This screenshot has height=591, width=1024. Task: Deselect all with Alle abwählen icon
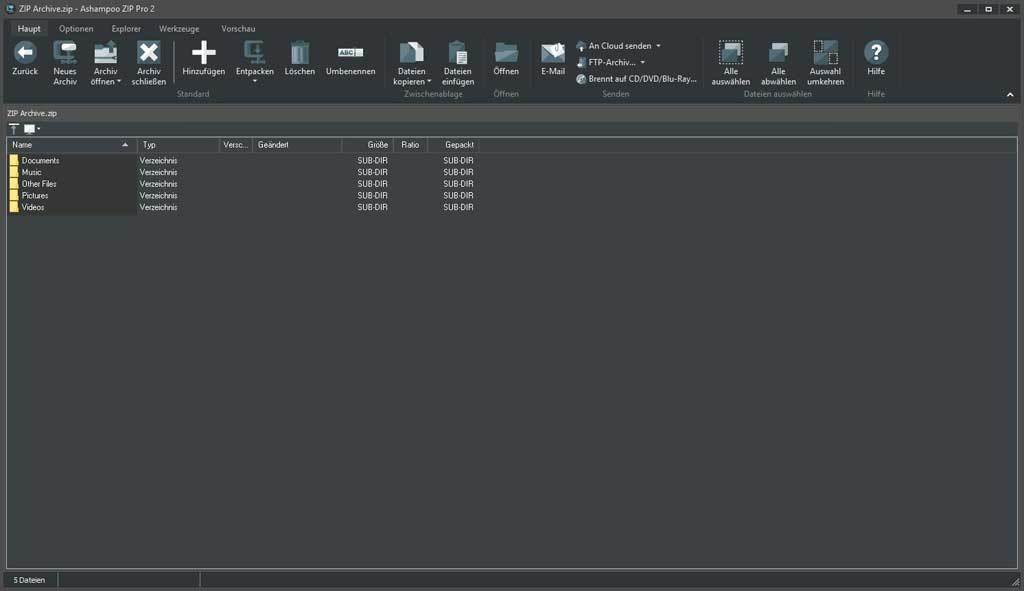778,52
